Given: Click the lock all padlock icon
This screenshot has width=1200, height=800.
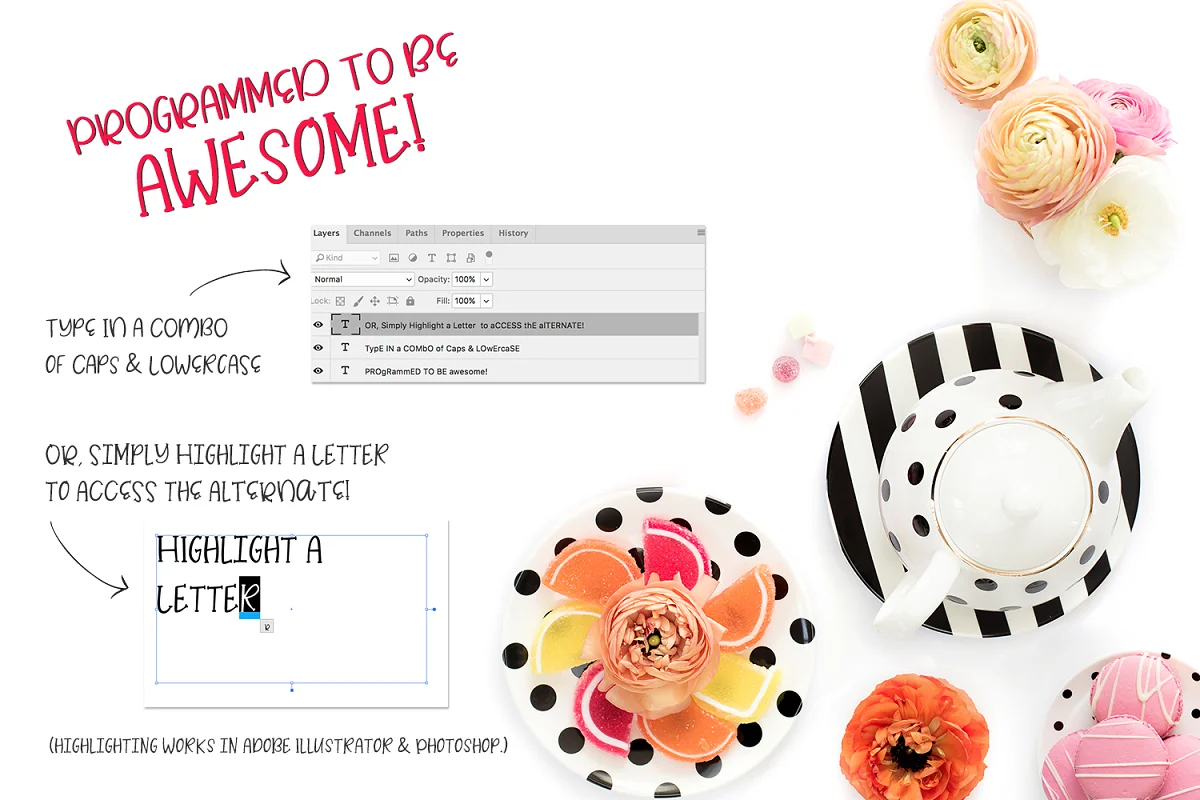Looking at the screenshot, I should click(410, 301).
